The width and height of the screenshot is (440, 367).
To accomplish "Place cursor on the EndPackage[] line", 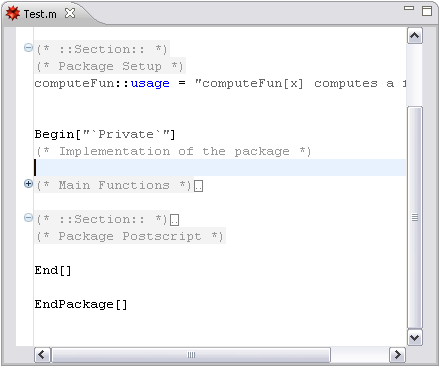I will [81, 304].
